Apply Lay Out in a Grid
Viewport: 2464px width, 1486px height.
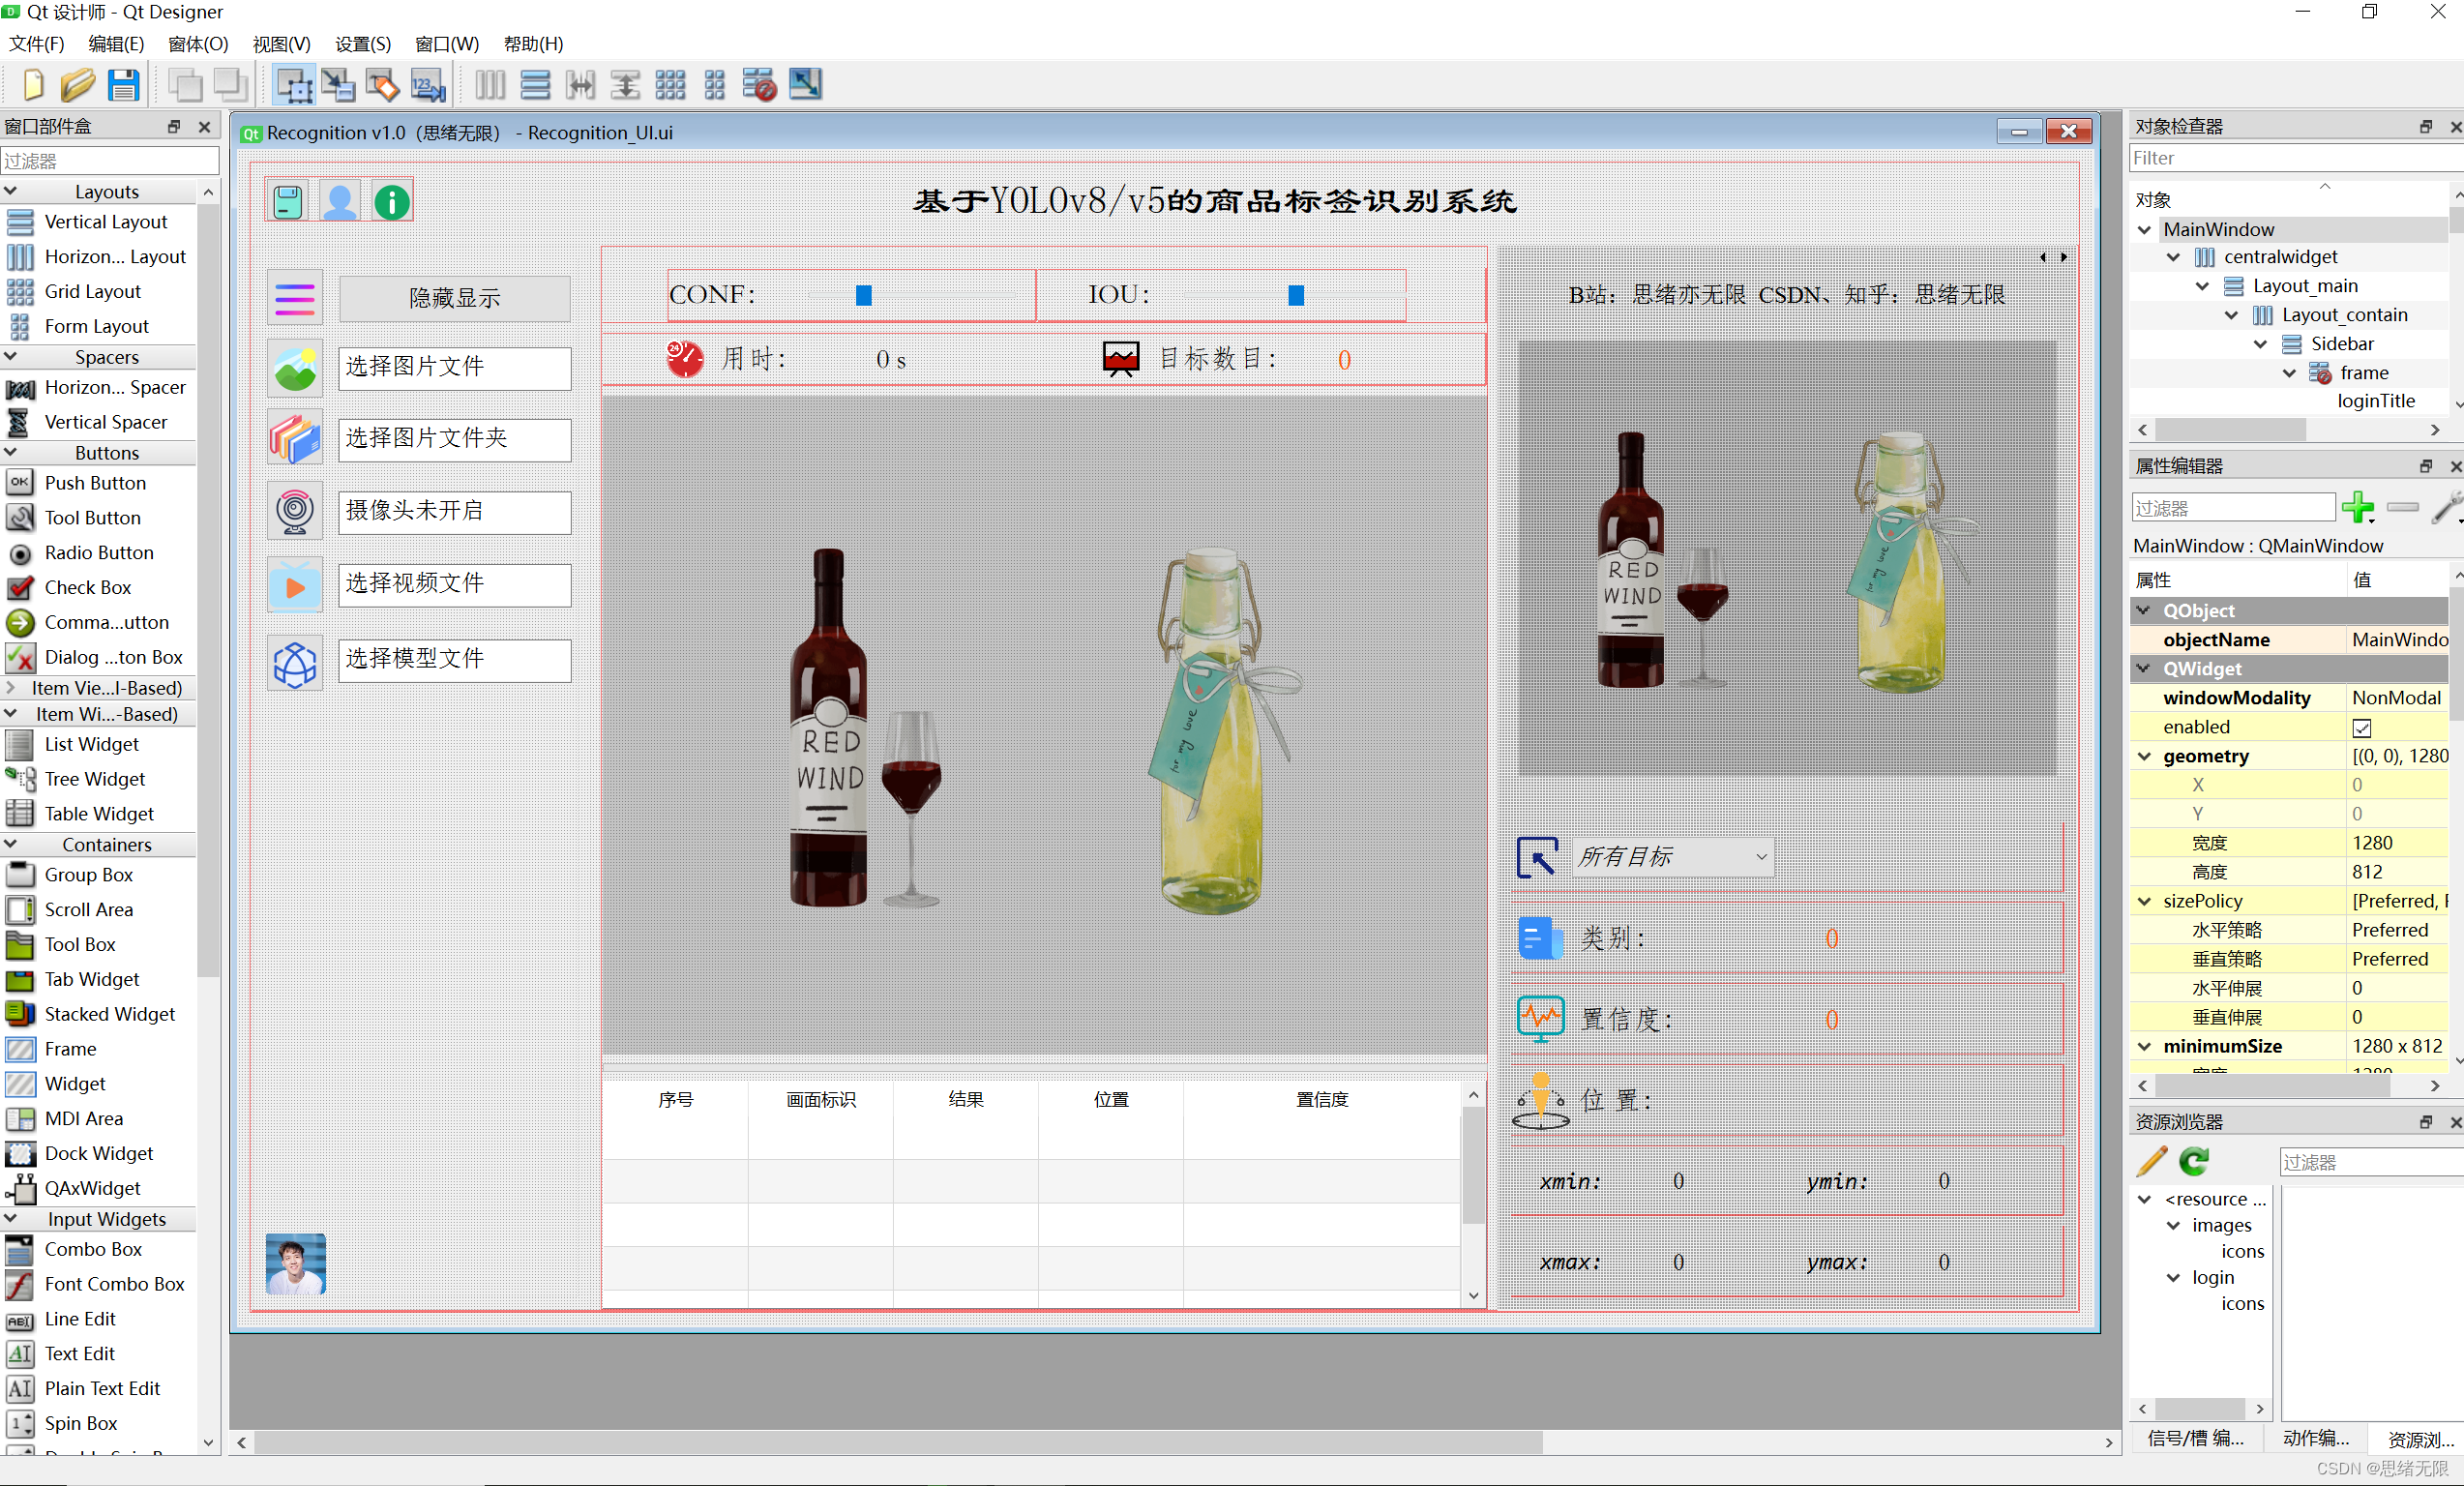coord(670,85)
